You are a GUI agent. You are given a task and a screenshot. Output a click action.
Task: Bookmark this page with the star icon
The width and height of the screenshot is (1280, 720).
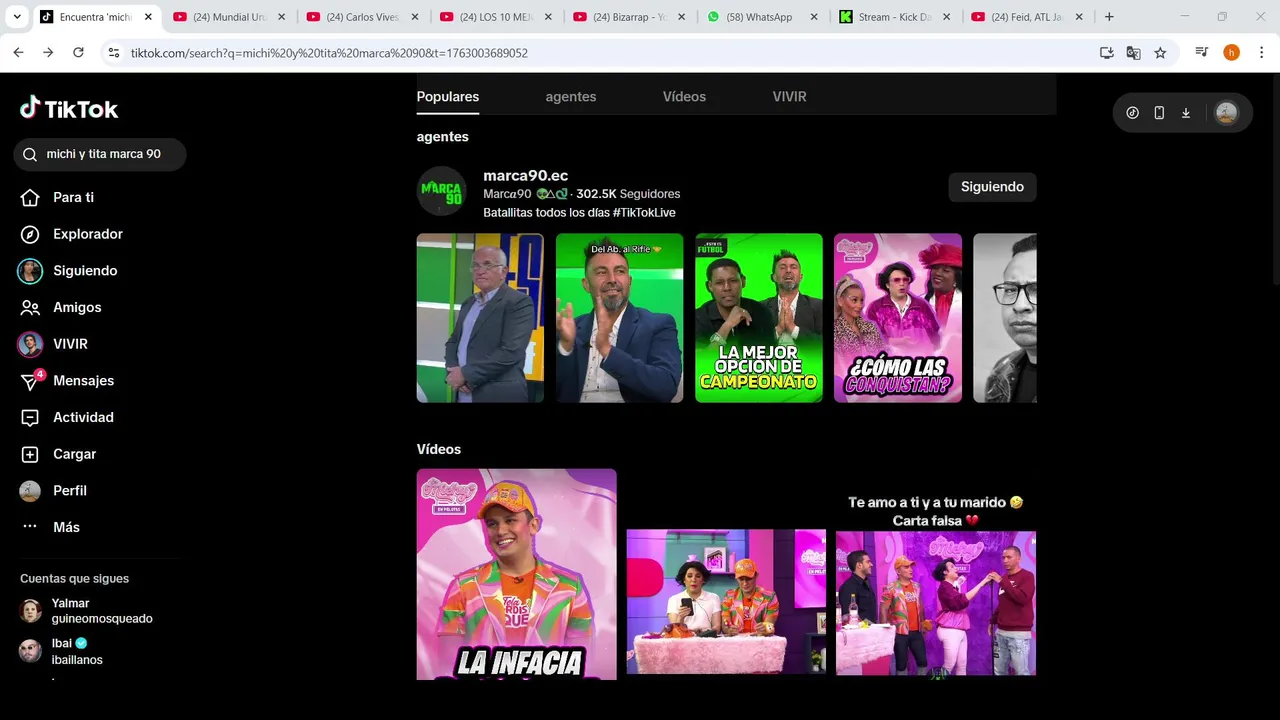click(1160, 53)
